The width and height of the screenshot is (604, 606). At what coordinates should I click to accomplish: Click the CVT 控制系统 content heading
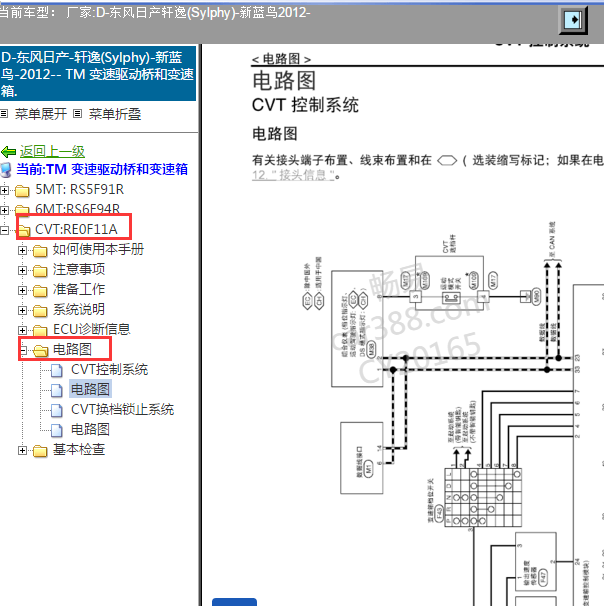[x=305, y=105]
